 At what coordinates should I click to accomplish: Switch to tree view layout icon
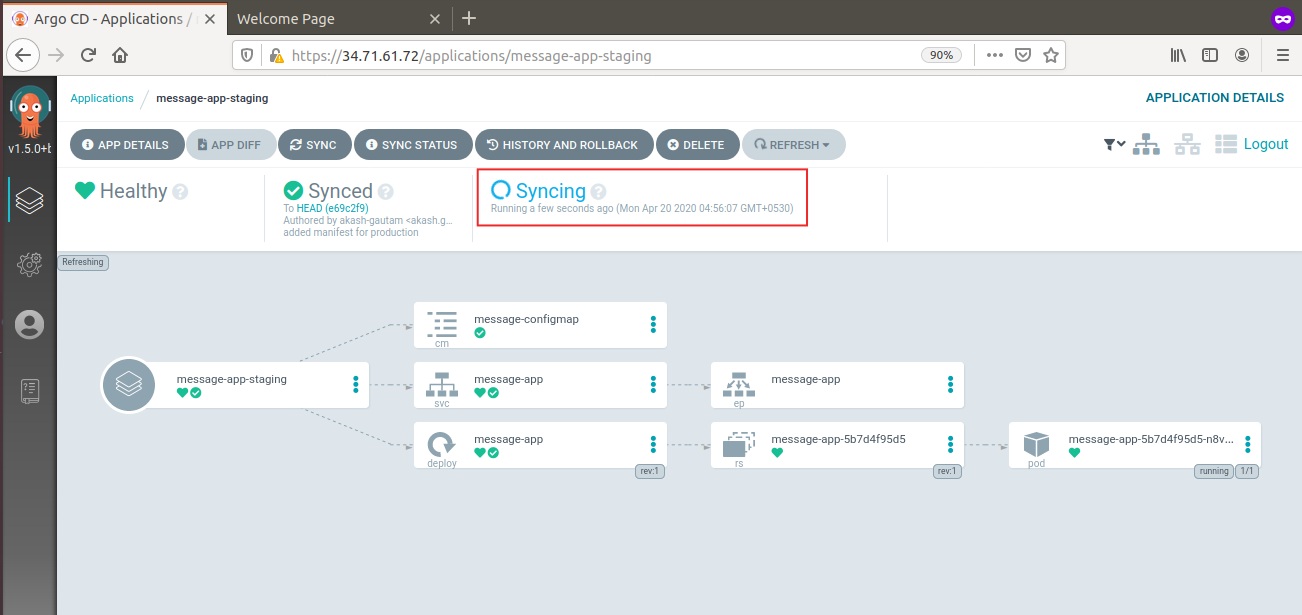(1147, 144)
